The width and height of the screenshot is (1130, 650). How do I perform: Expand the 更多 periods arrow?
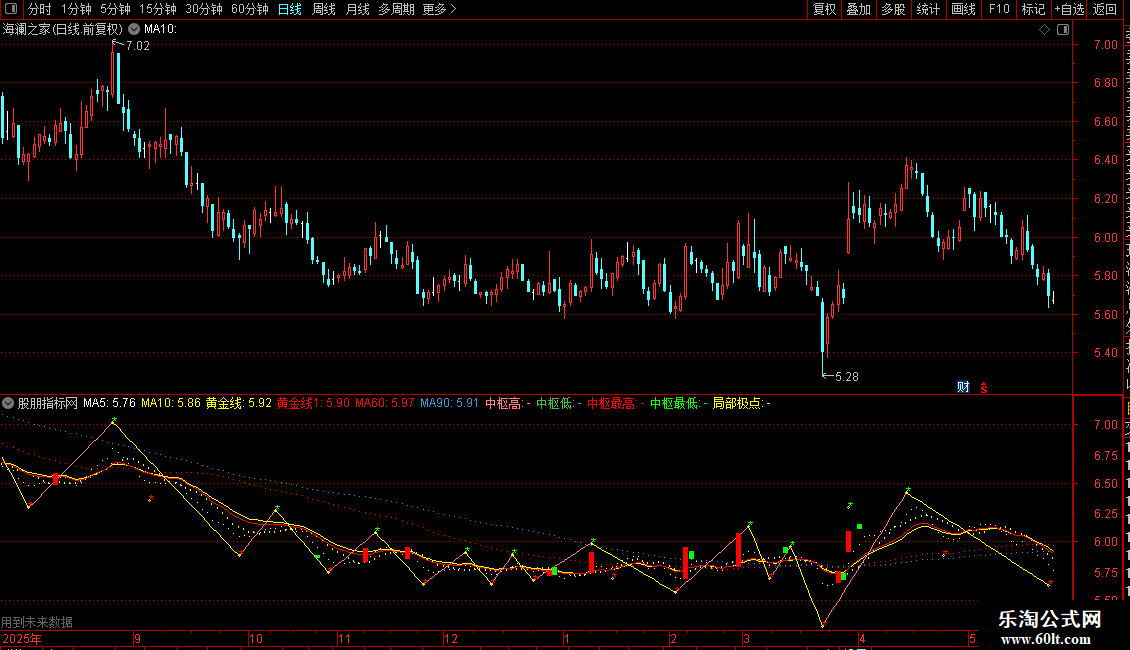[453, 9]
